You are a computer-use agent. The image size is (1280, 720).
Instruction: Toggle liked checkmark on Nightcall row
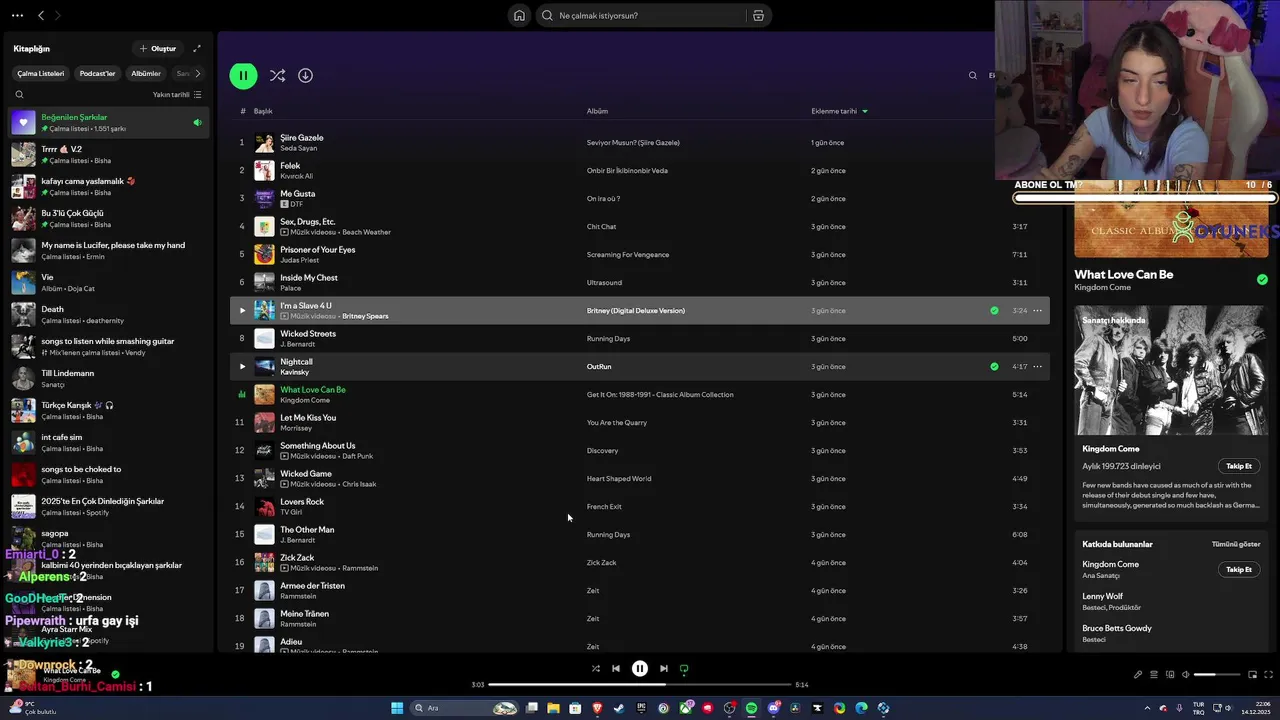(994, 367)
